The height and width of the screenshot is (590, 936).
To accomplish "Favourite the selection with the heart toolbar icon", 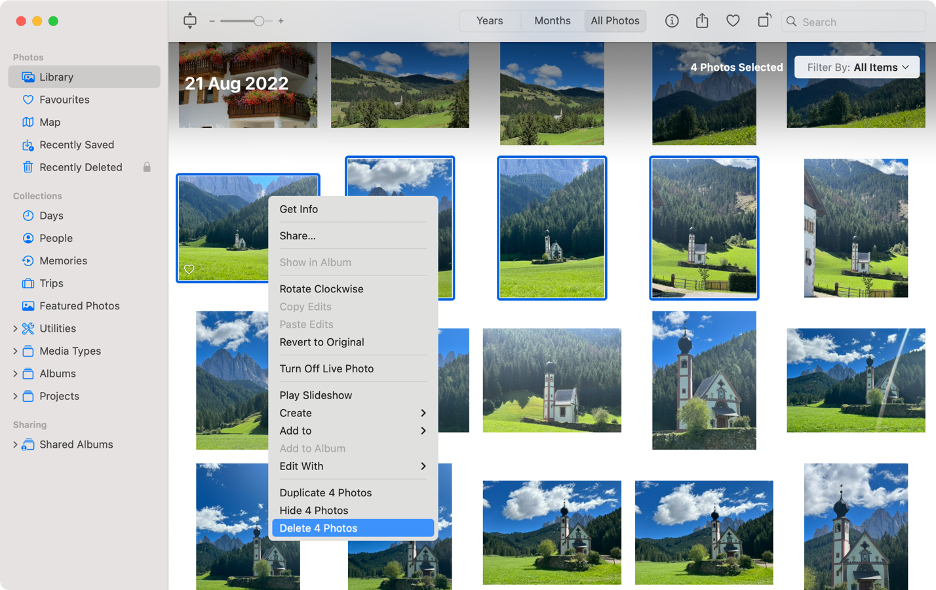I will click(733, 20).
